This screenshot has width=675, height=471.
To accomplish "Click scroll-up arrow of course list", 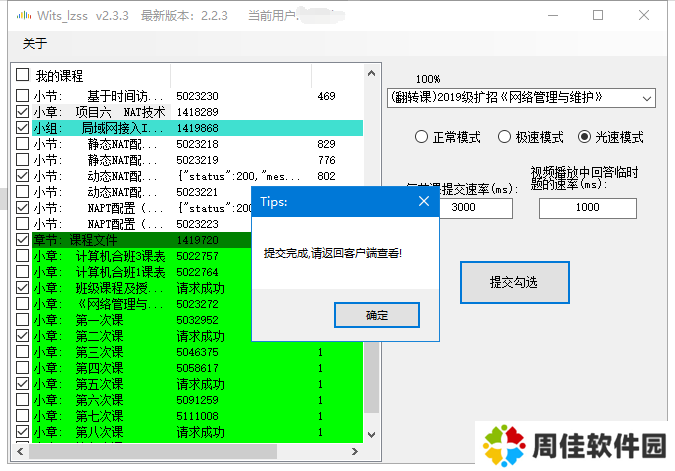I will pyautogui.click(x=372, y=74).
